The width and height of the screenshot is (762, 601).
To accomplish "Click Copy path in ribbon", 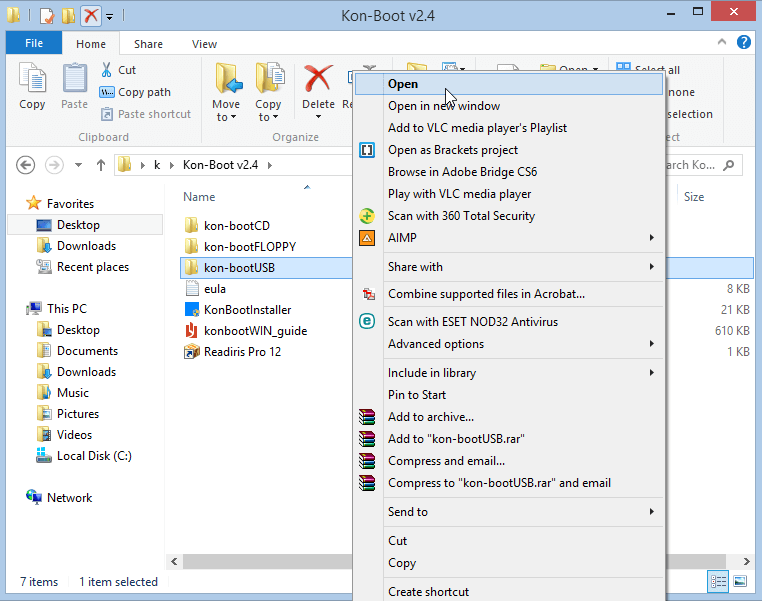I will (x=135, y=92).
